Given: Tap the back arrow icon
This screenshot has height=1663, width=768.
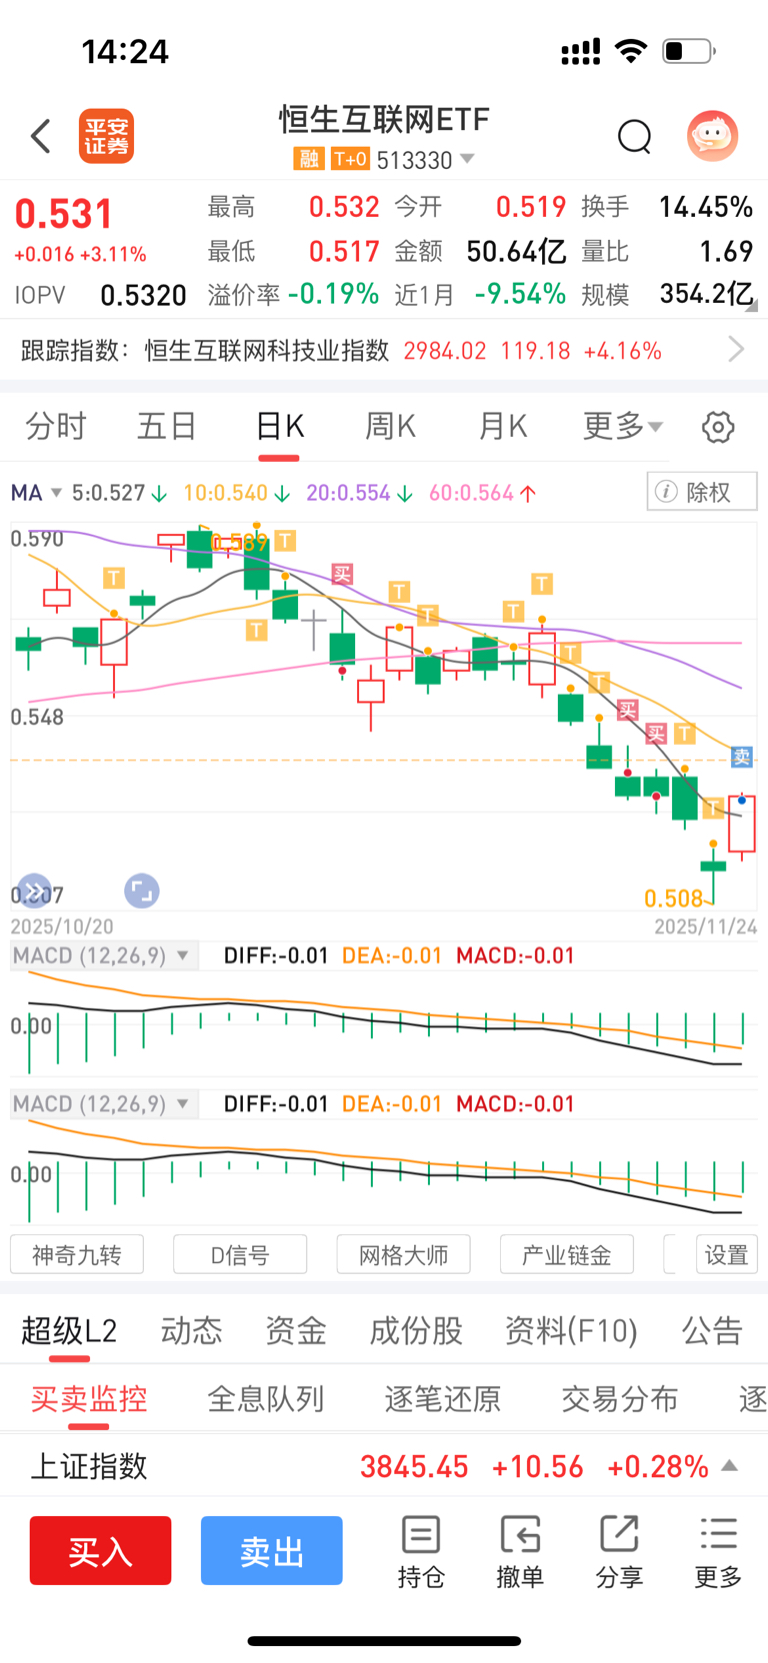Looking at the screenshot, I should [41, 136].
